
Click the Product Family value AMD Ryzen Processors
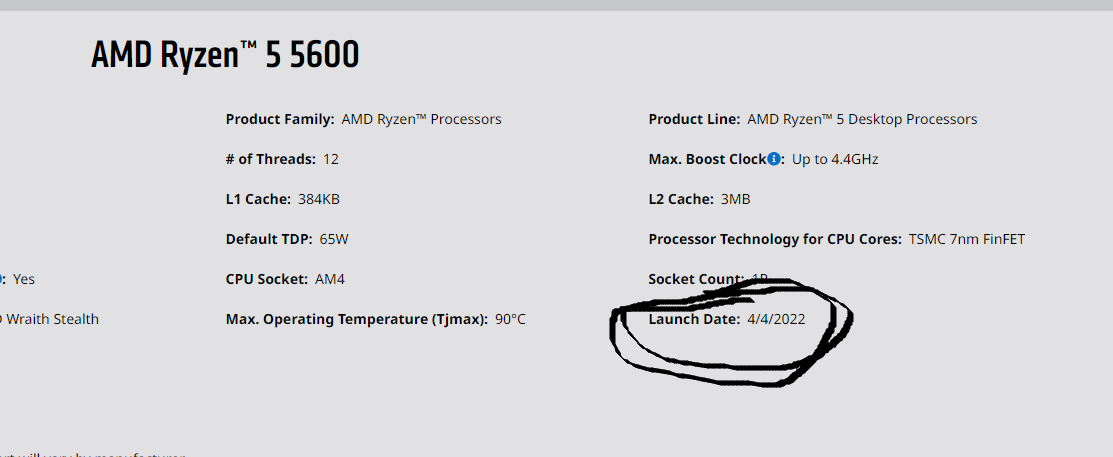421,119
